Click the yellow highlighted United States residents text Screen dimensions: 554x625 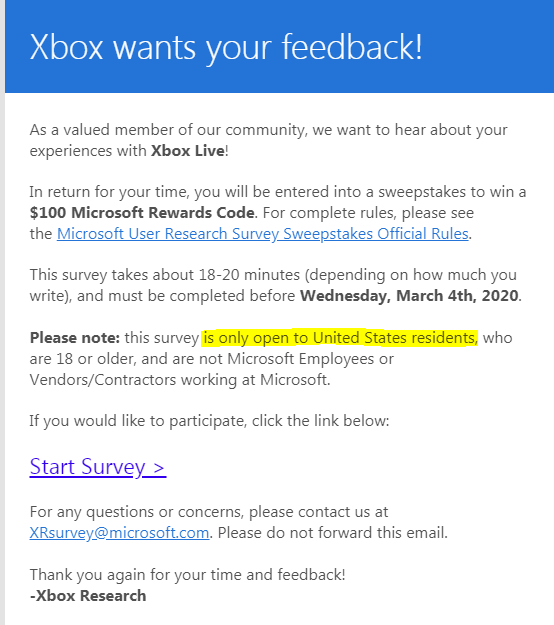click(x=339, y=338)
